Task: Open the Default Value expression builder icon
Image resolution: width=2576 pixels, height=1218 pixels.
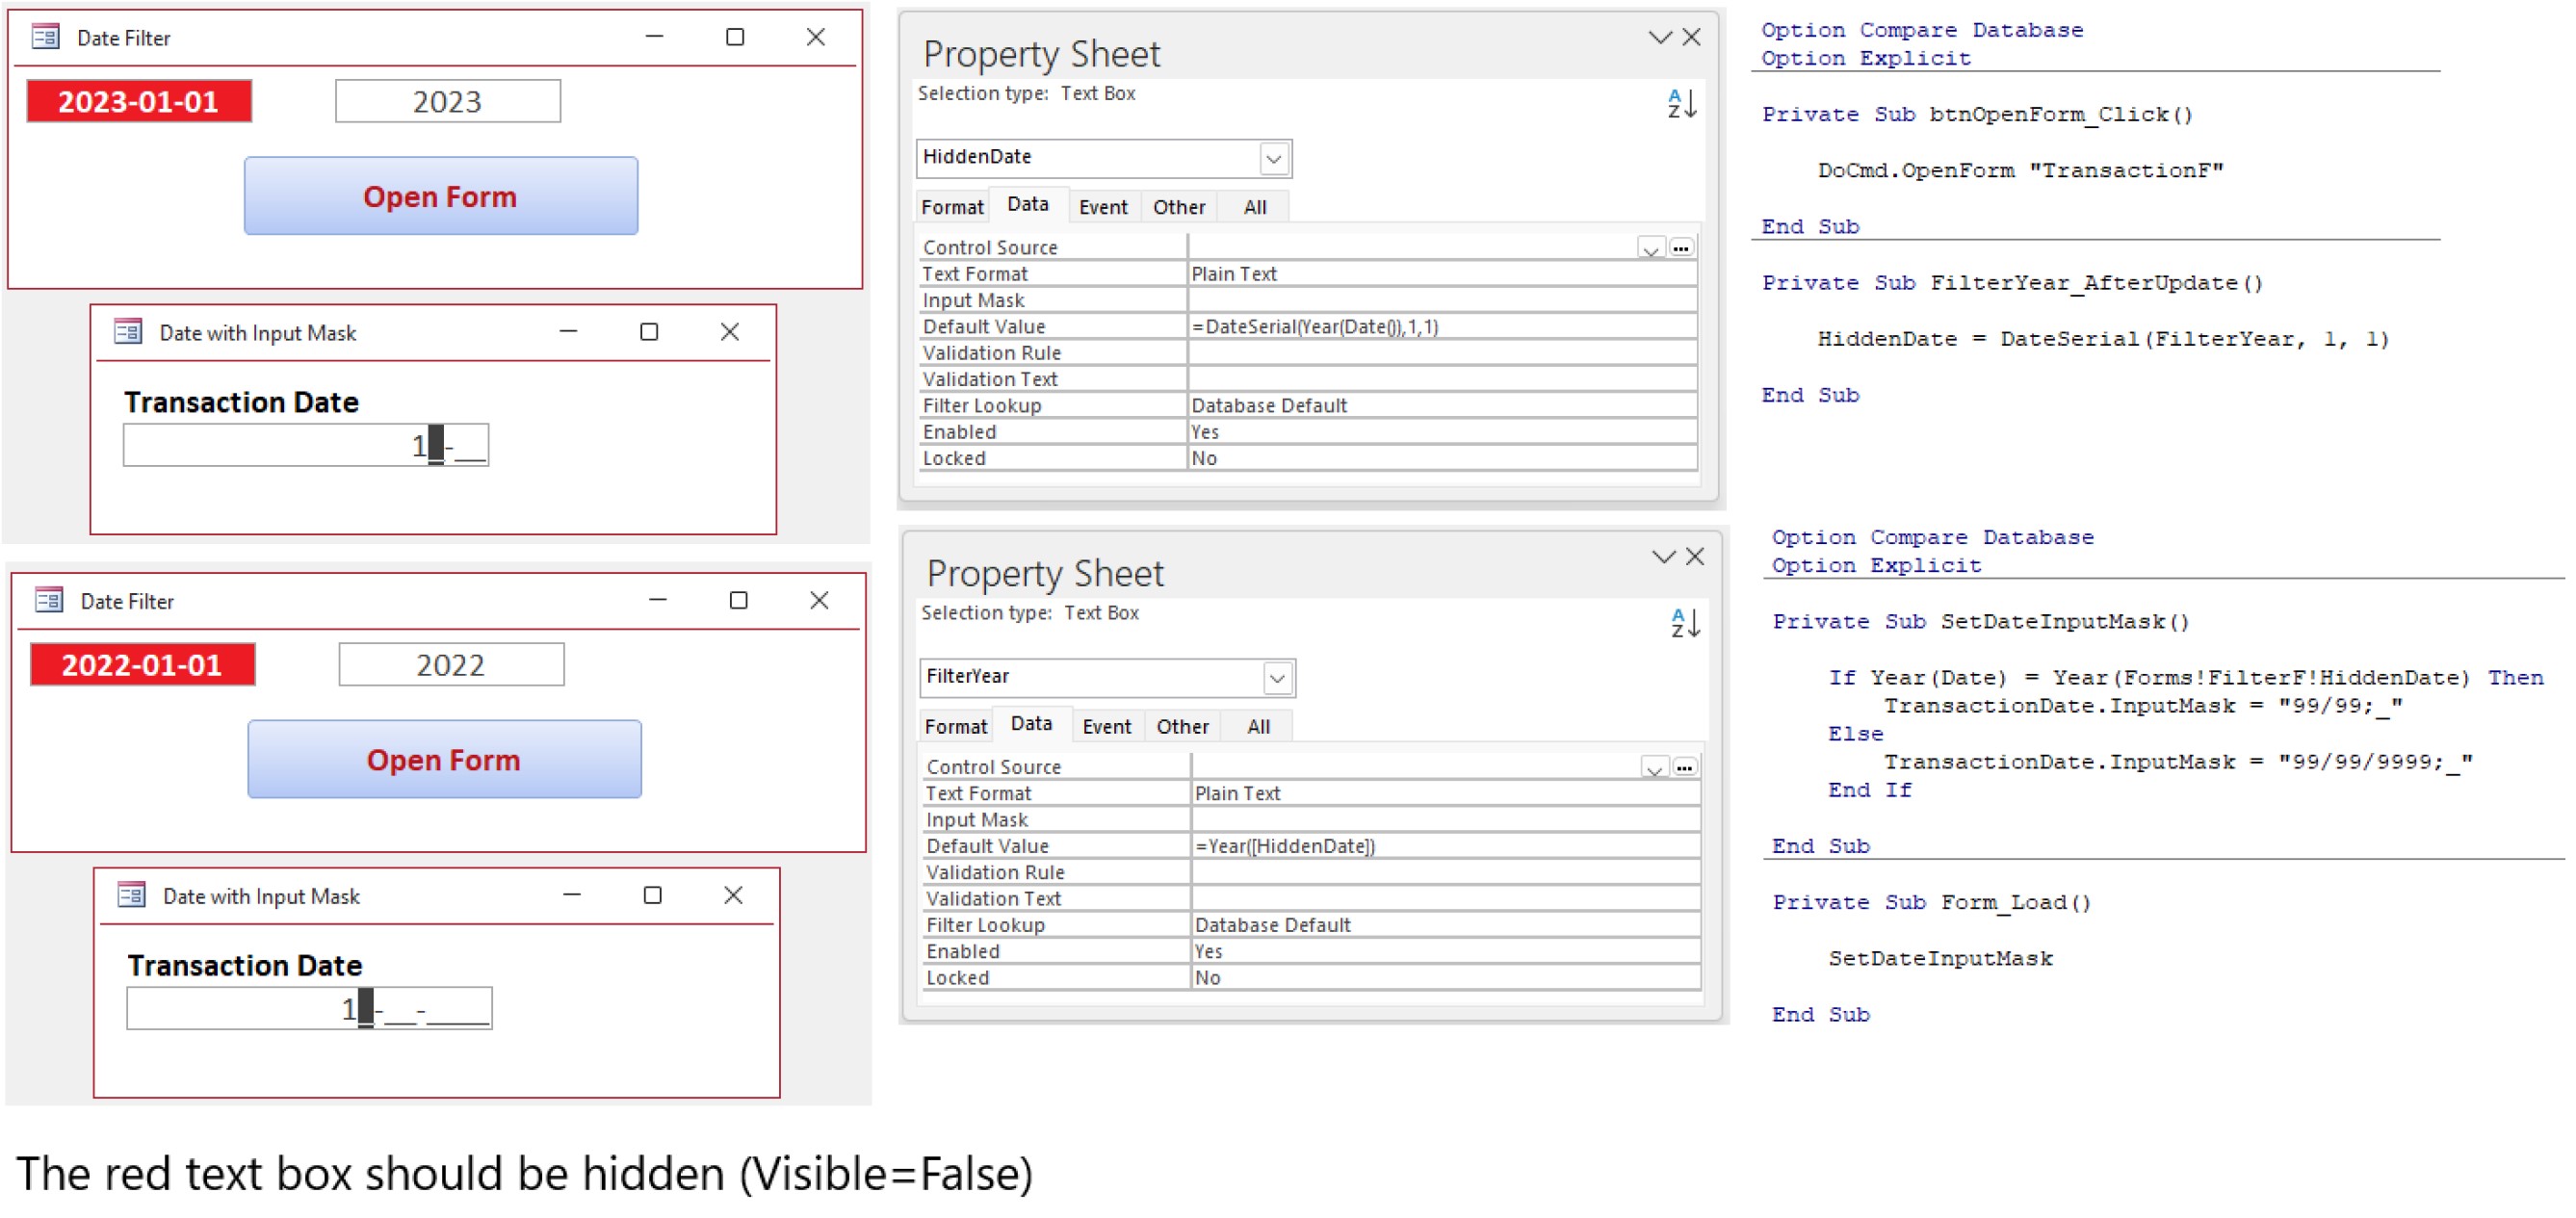Action: (x=1683, y=247)
